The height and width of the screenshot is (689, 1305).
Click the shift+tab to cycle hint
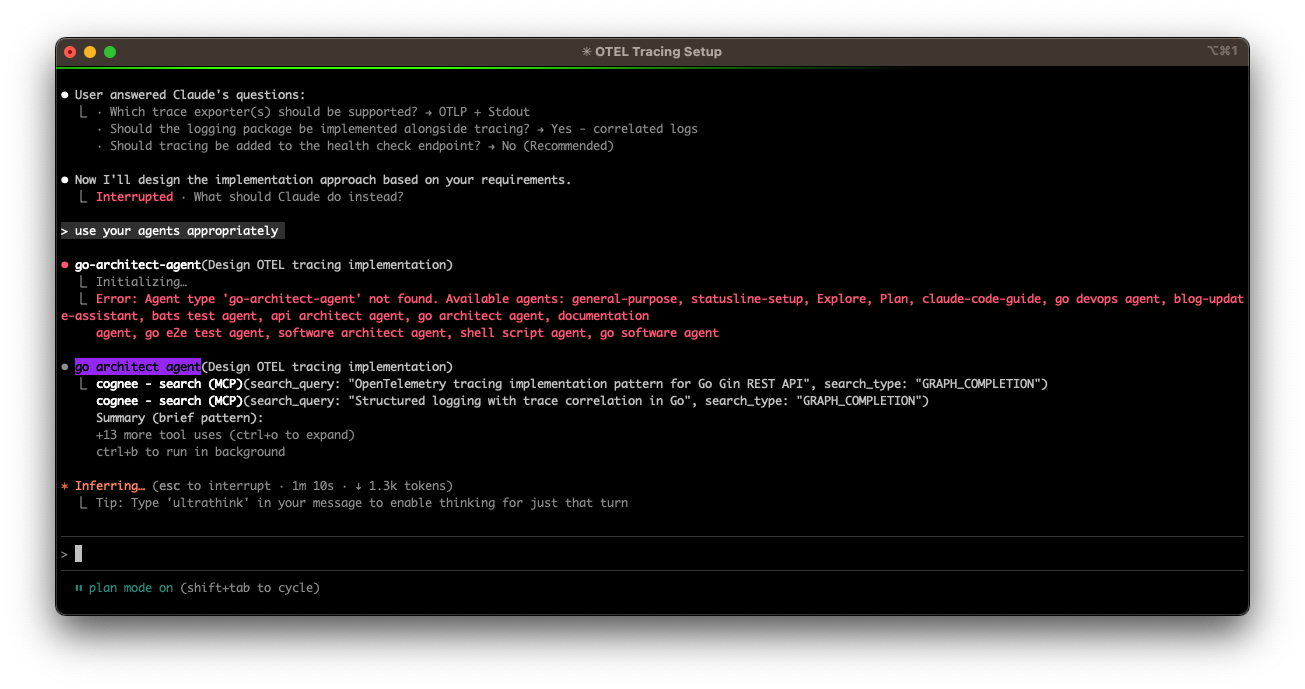pos(250,588)
